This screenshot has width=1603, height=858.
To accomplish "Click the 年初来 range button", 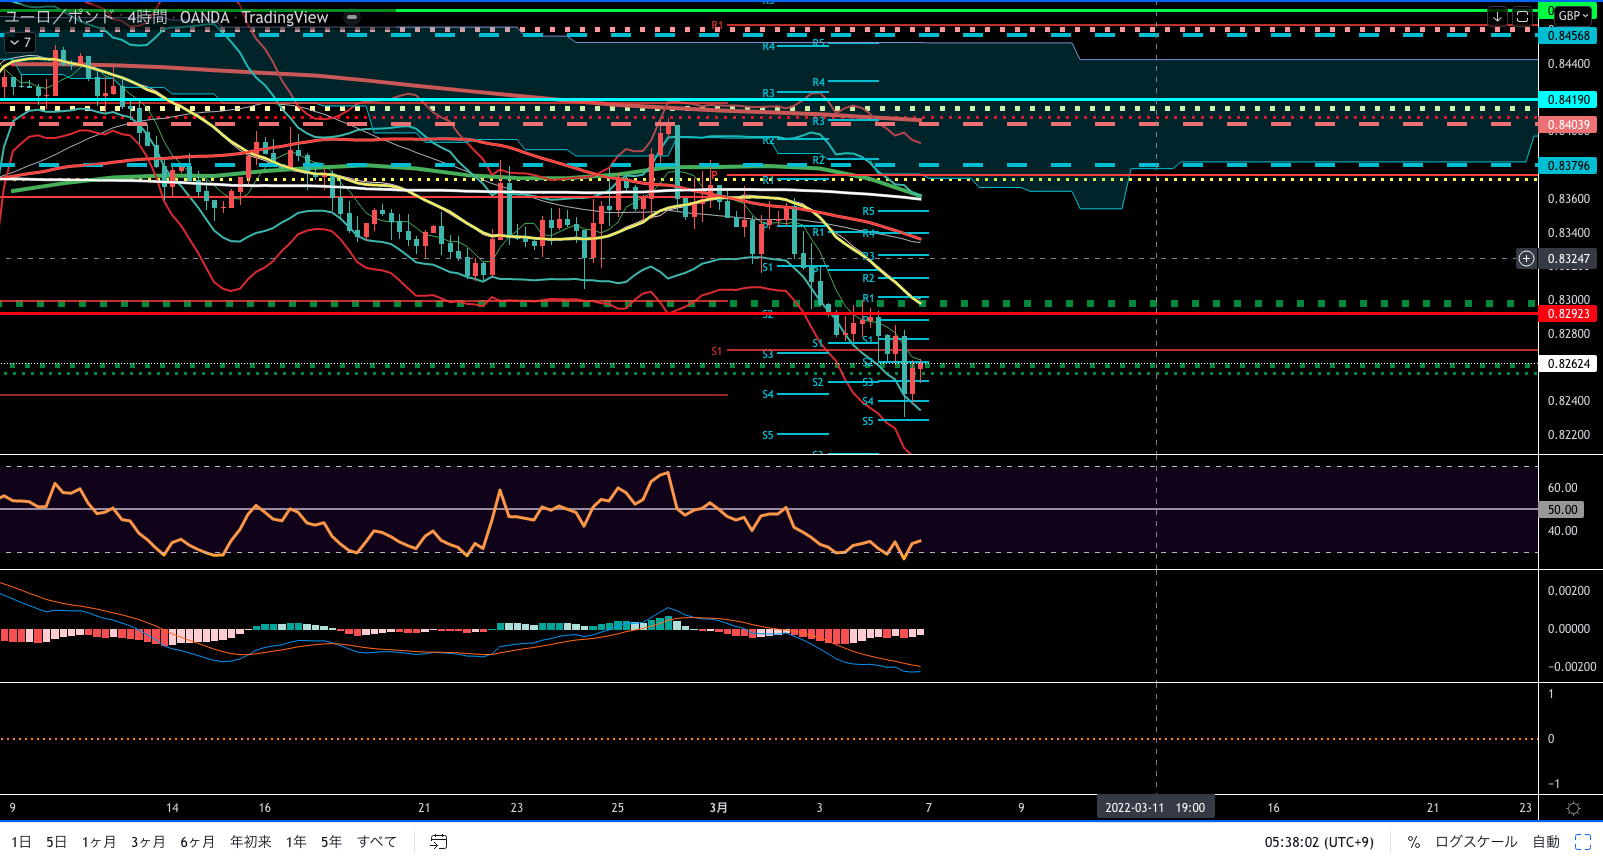I will click(x=251, y=842).
